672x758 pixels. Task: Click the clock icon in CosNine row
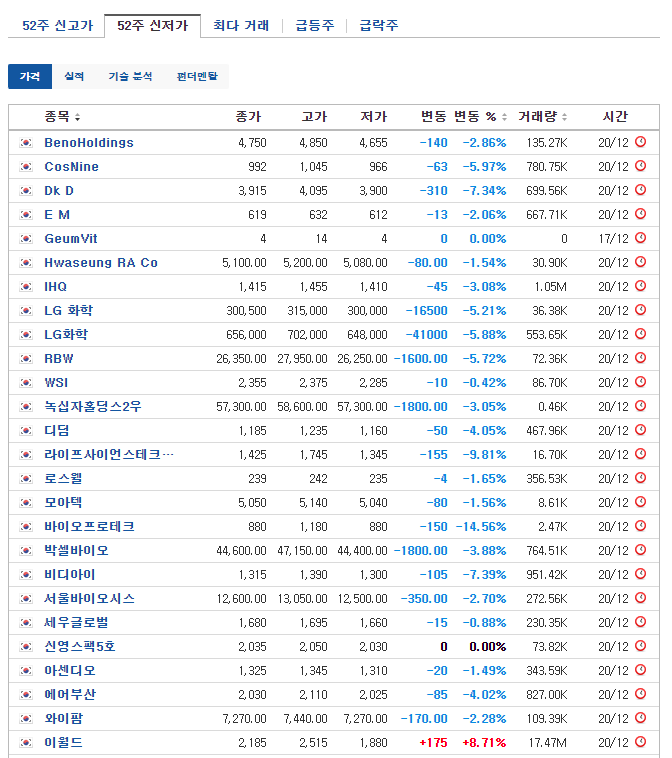click(641, 166)
